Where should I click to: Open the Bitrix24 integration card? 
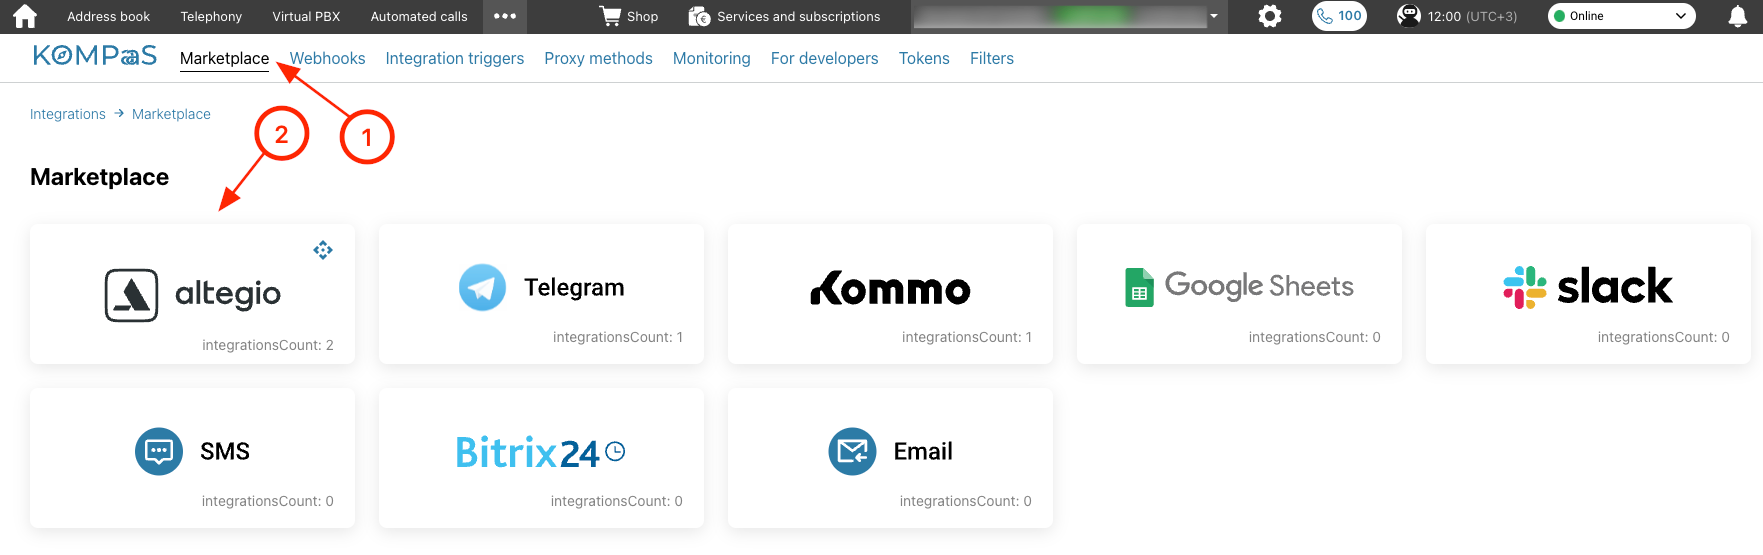pos(541,458)
